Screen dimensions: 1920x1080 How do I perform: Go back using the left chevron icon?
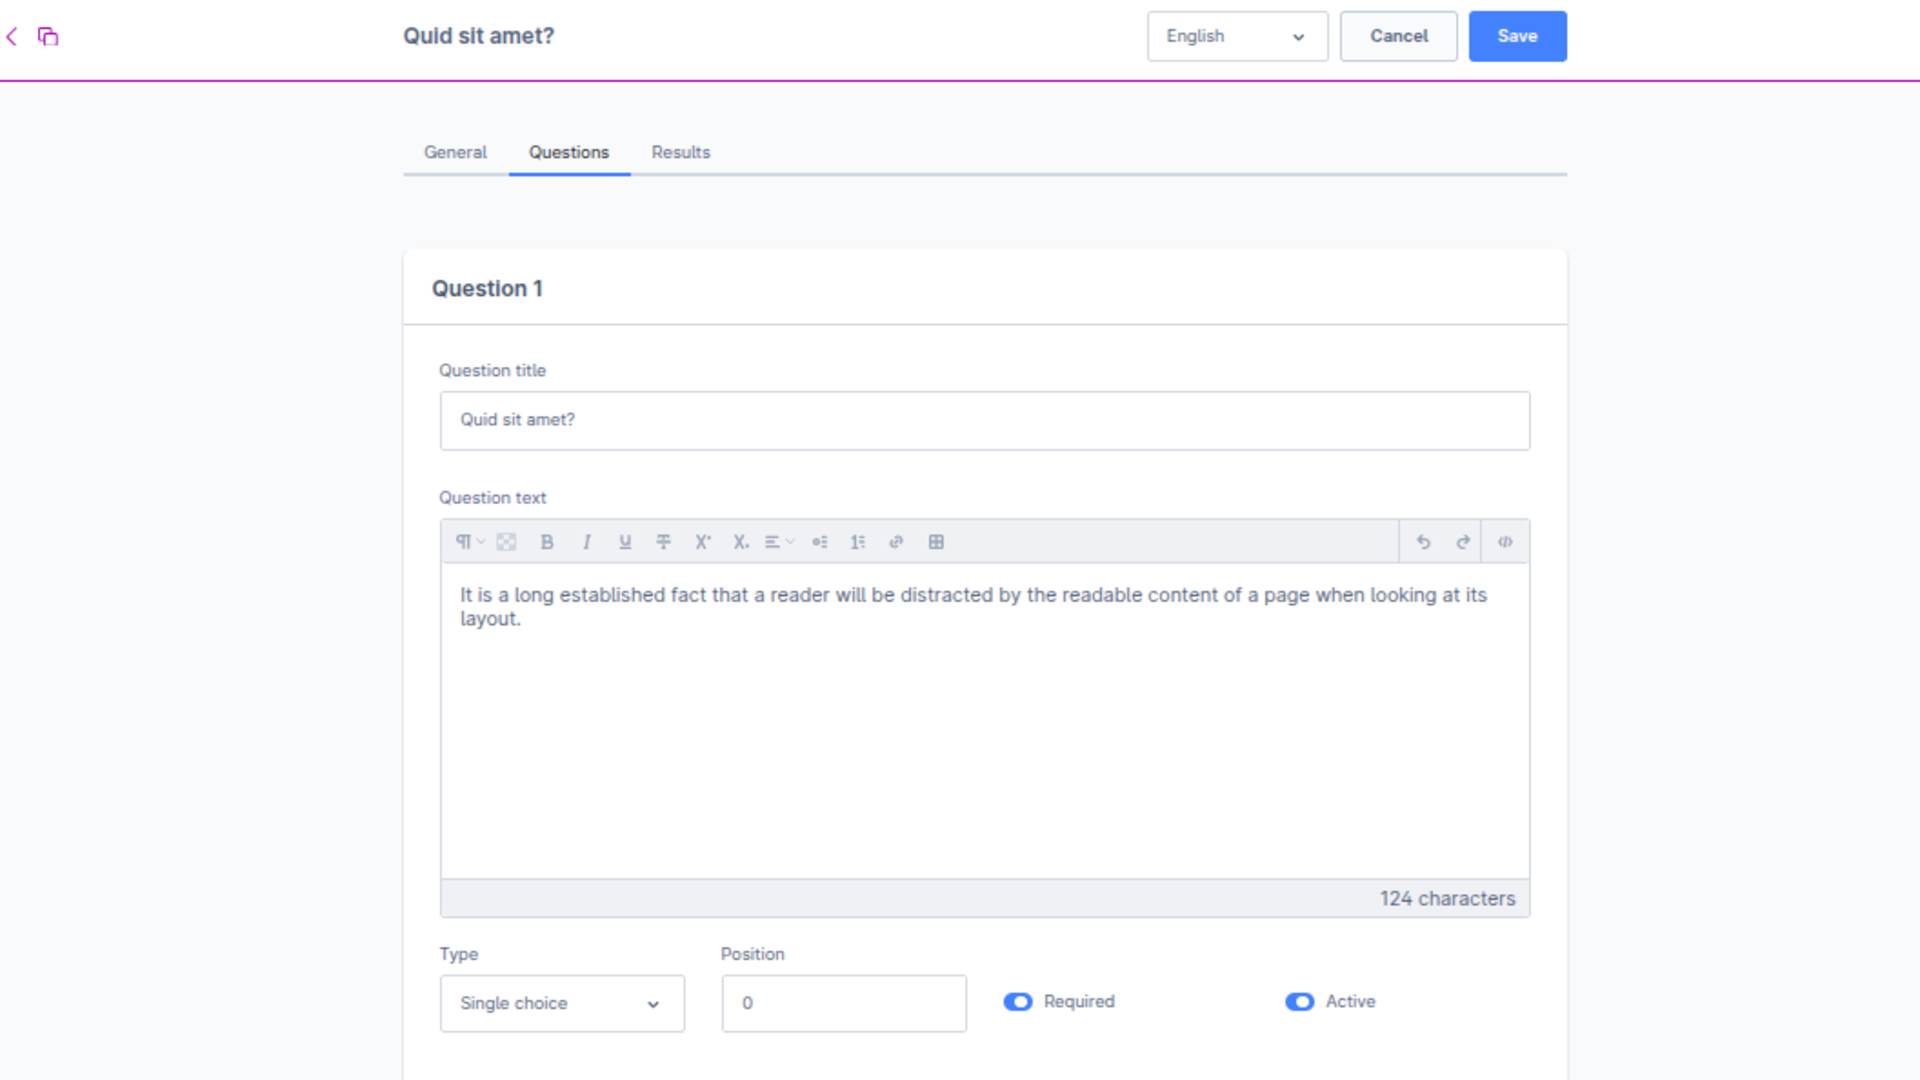point(12,37)
